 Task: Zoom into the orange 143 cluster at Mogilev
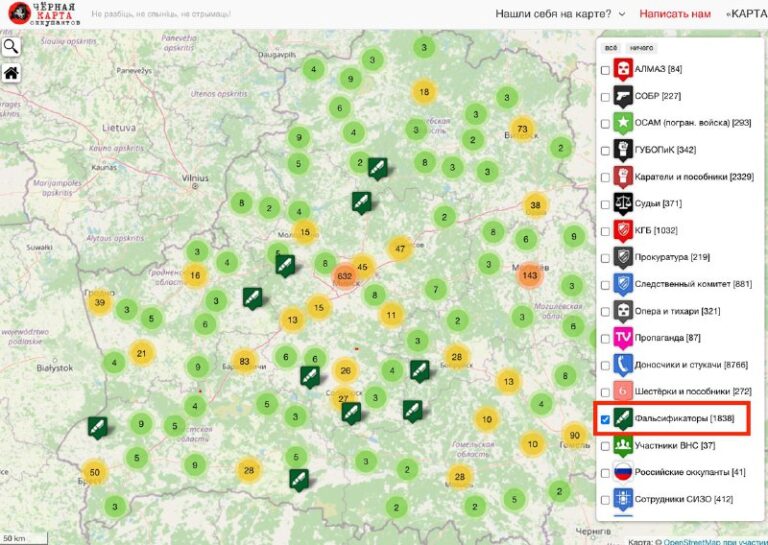coord(529,275)
